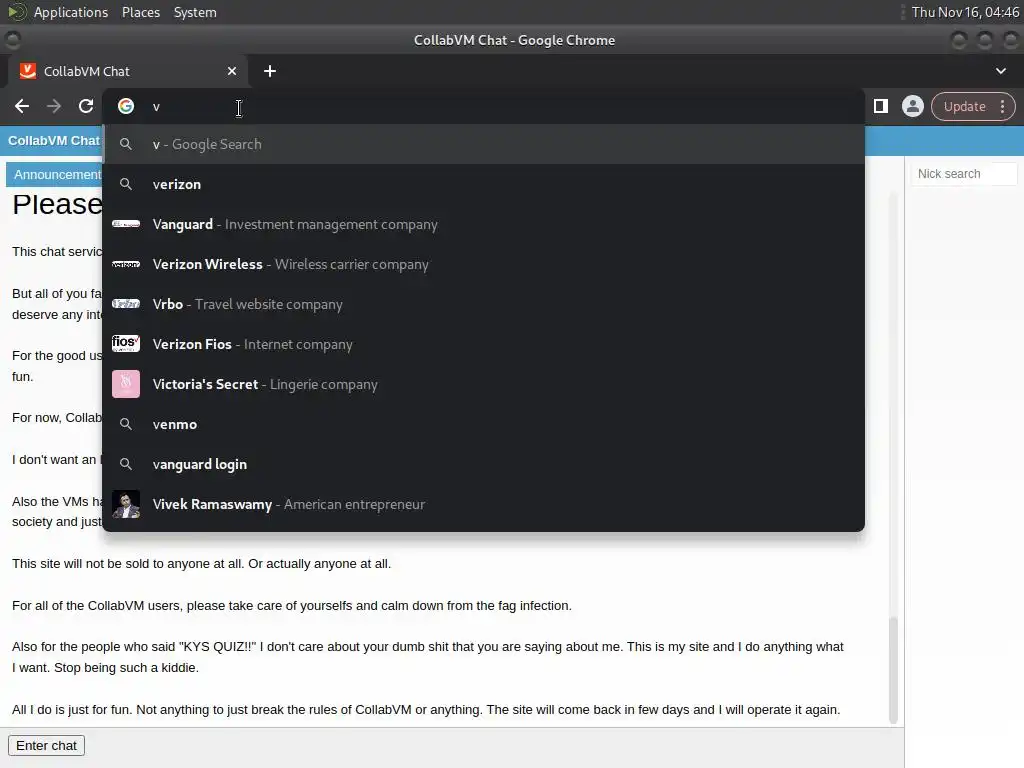This screenshot has width=1024, height=768.
Task: Click the 'This site will not be sold' line
Action: coord(201,564)
